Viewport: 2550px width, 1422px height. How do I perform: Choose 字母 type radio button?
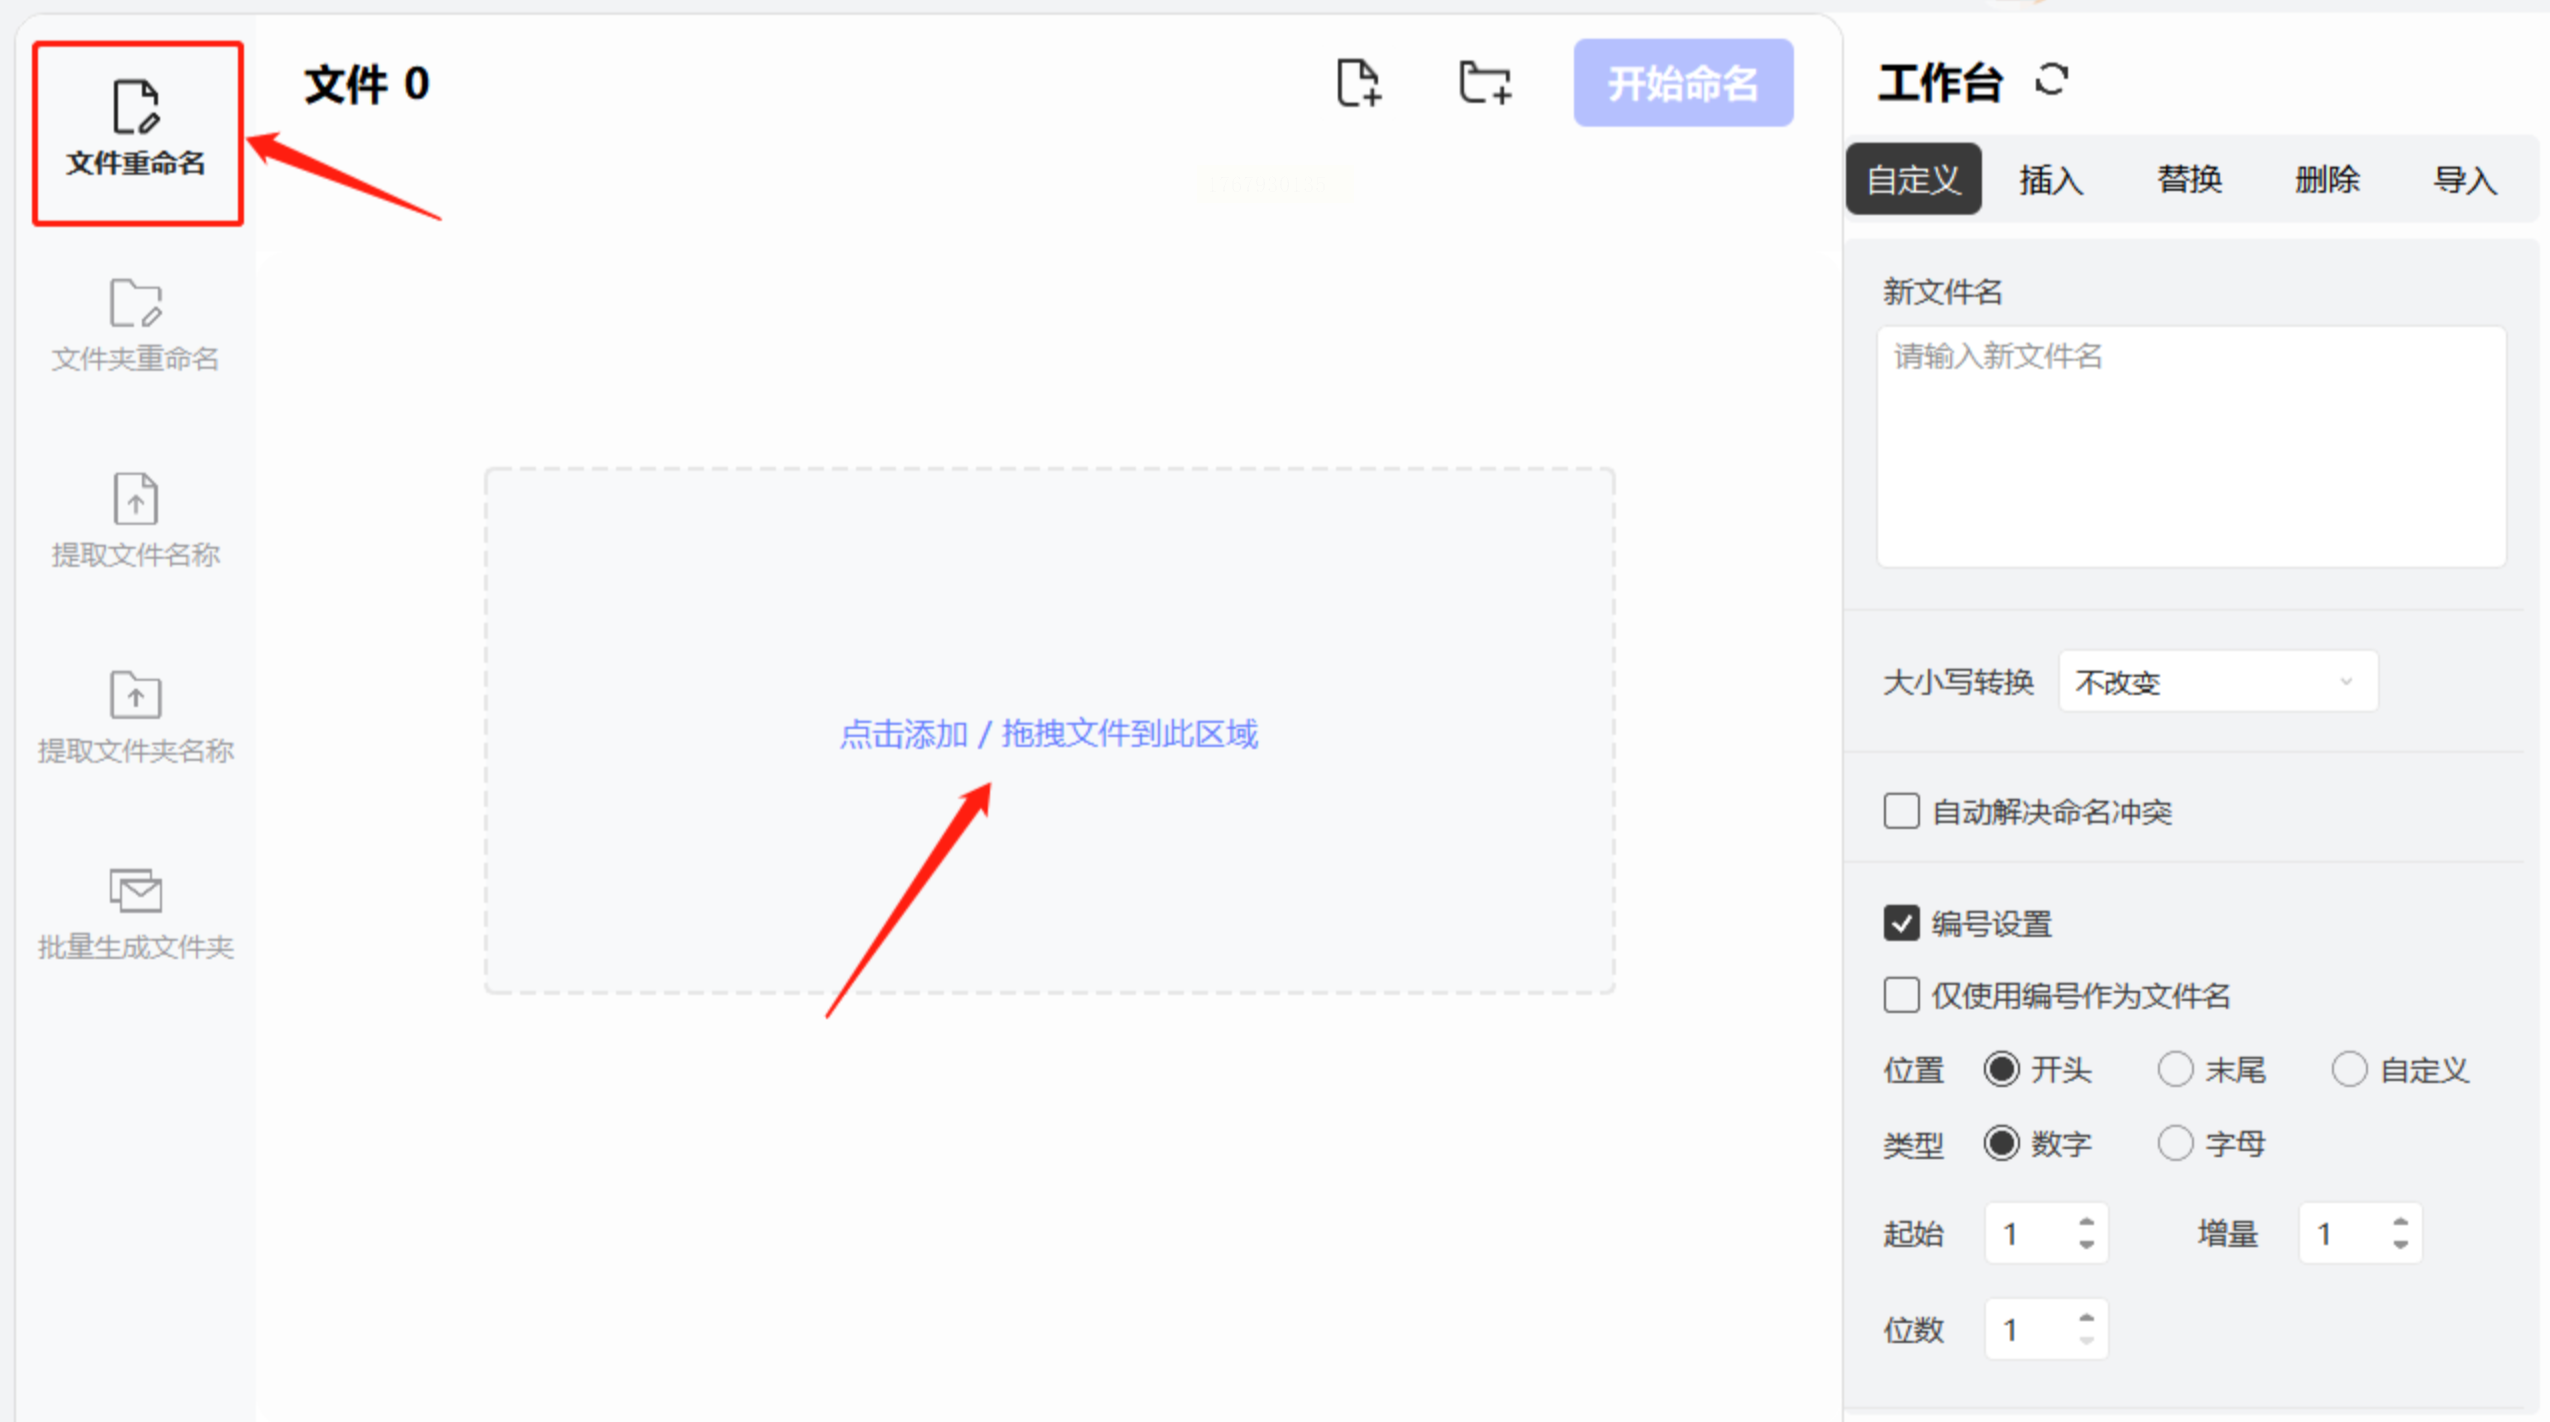2175,1142
